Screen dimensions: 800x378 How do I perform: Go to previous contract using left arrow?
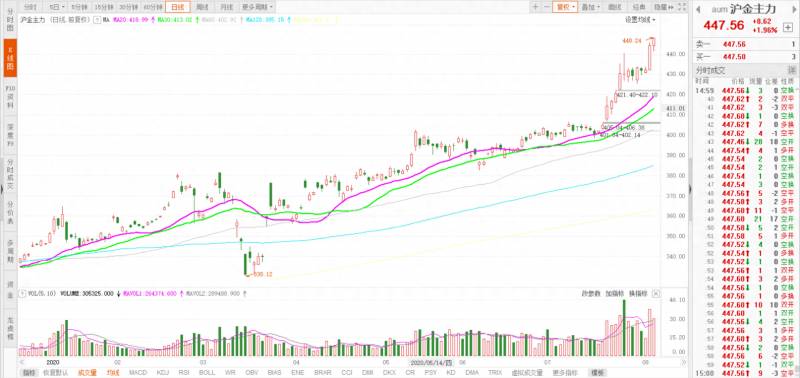point(697,10)
